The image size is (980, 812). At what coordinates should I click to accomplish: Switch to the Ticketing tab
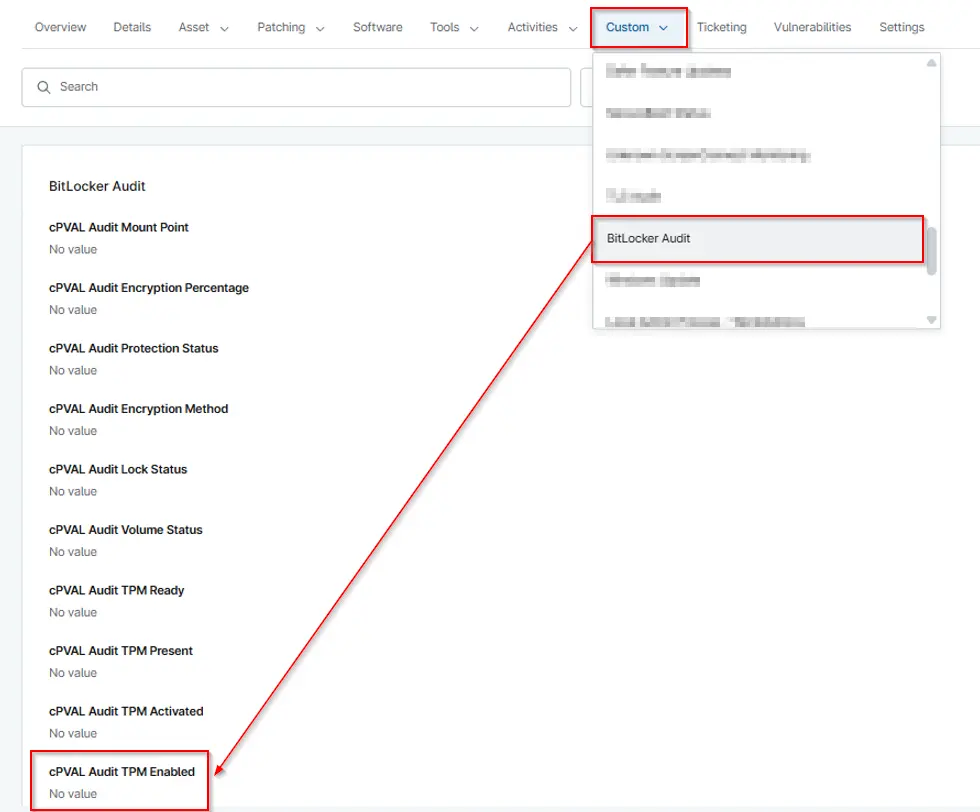point(721,27)
